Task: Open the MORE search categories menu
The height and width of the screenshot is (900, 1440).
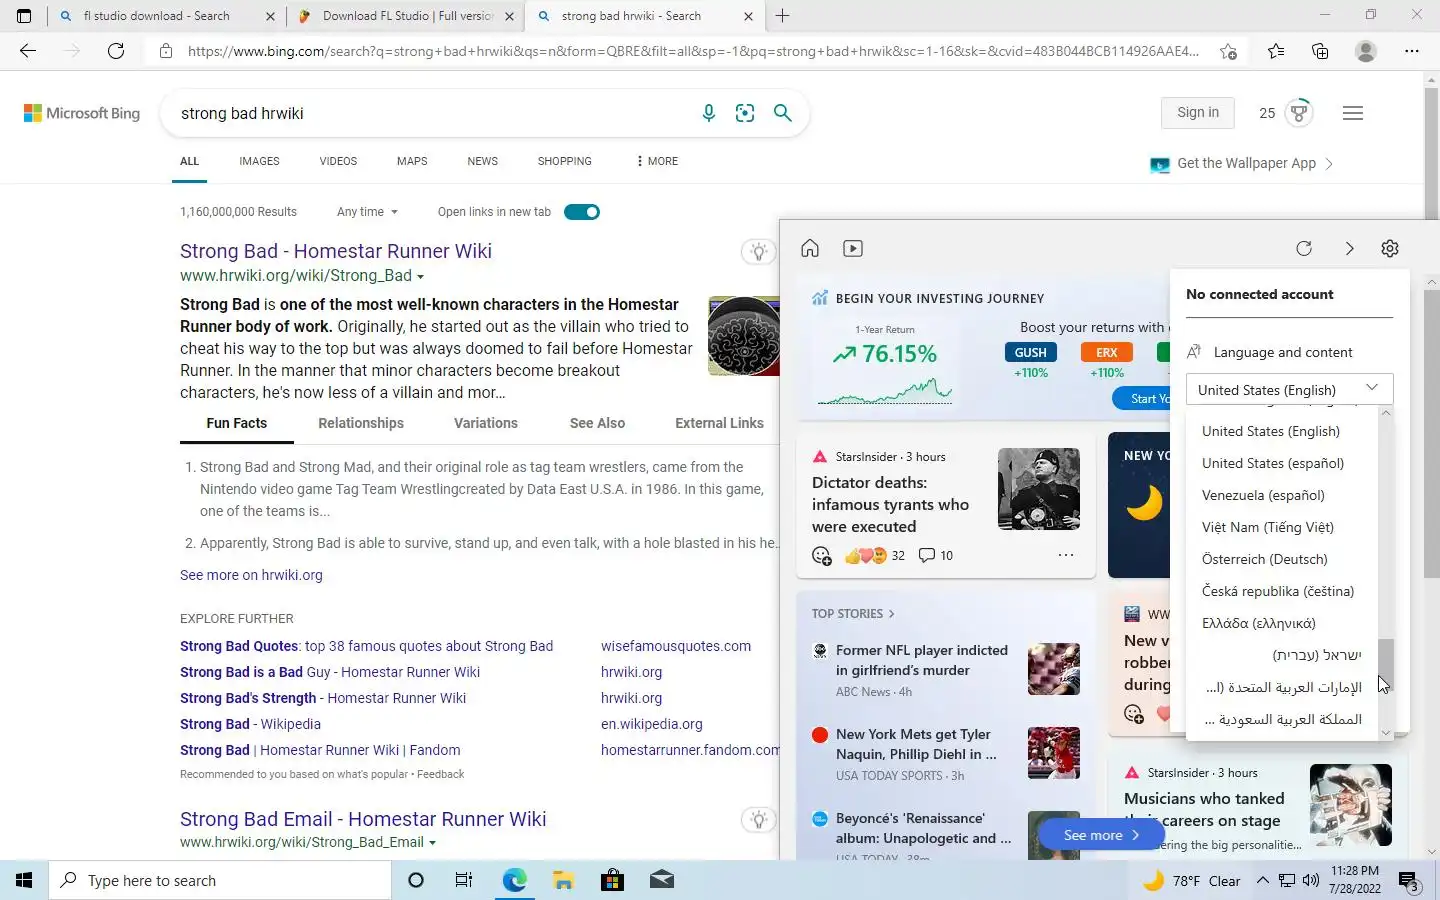Action: 657,161
